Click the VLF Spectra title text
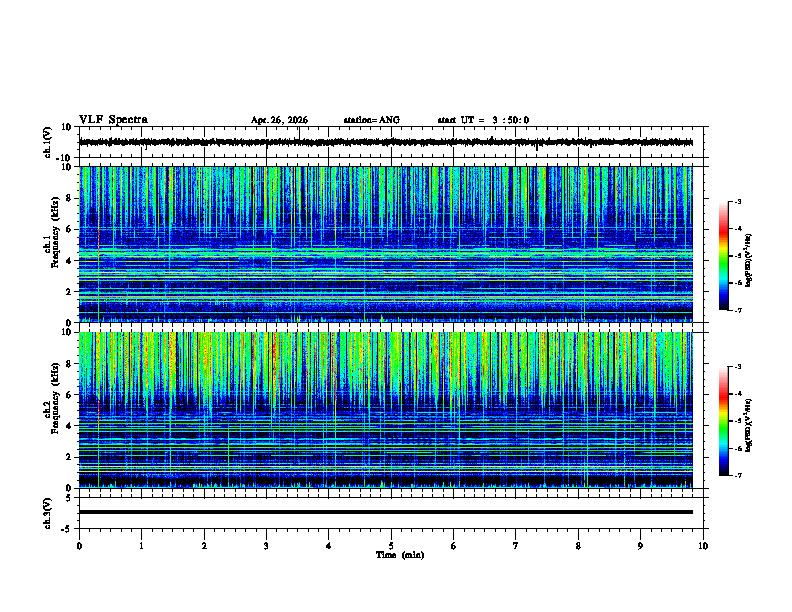The width and height of the screenshot is (792, 612). coord(113,120)
